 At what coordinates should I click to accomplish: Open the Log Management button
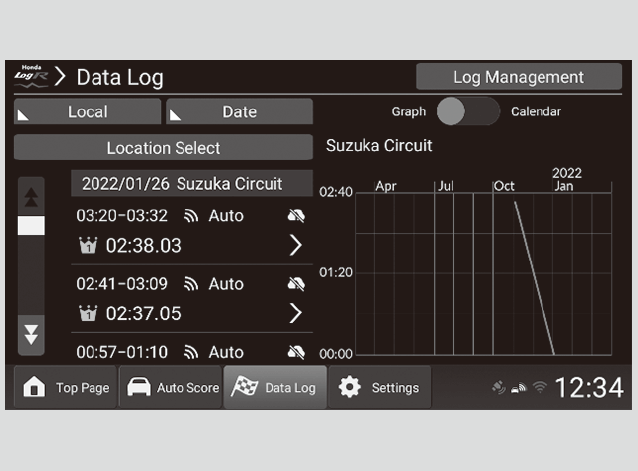pyautogui.click(x=518, y=77)
